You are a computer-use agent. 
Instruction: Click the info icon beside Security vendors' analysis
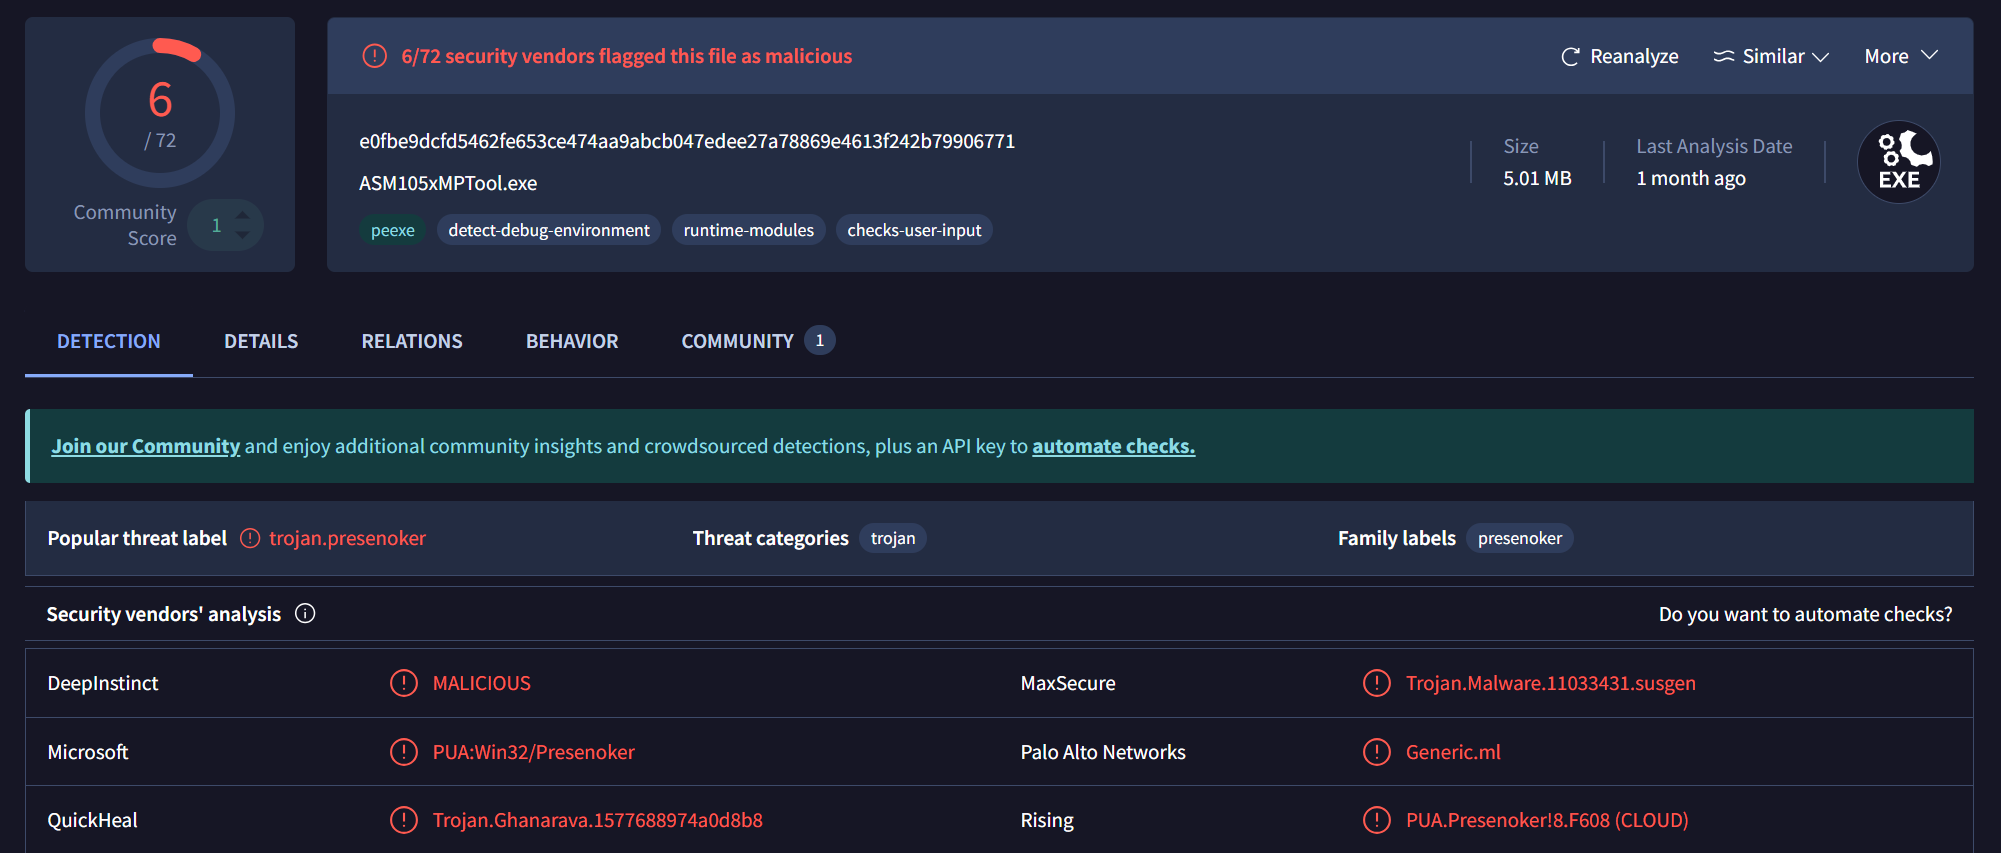tap(305, 614)
